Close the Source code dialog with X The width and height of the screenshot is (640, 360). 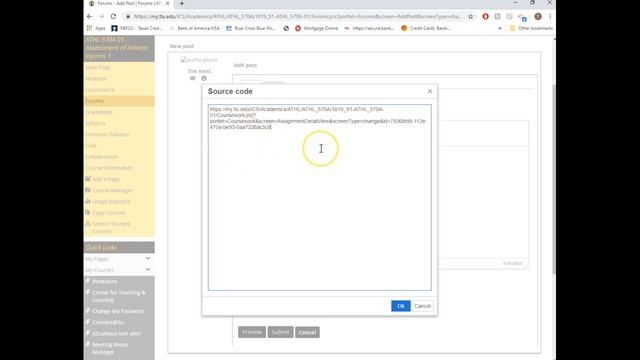430,91
